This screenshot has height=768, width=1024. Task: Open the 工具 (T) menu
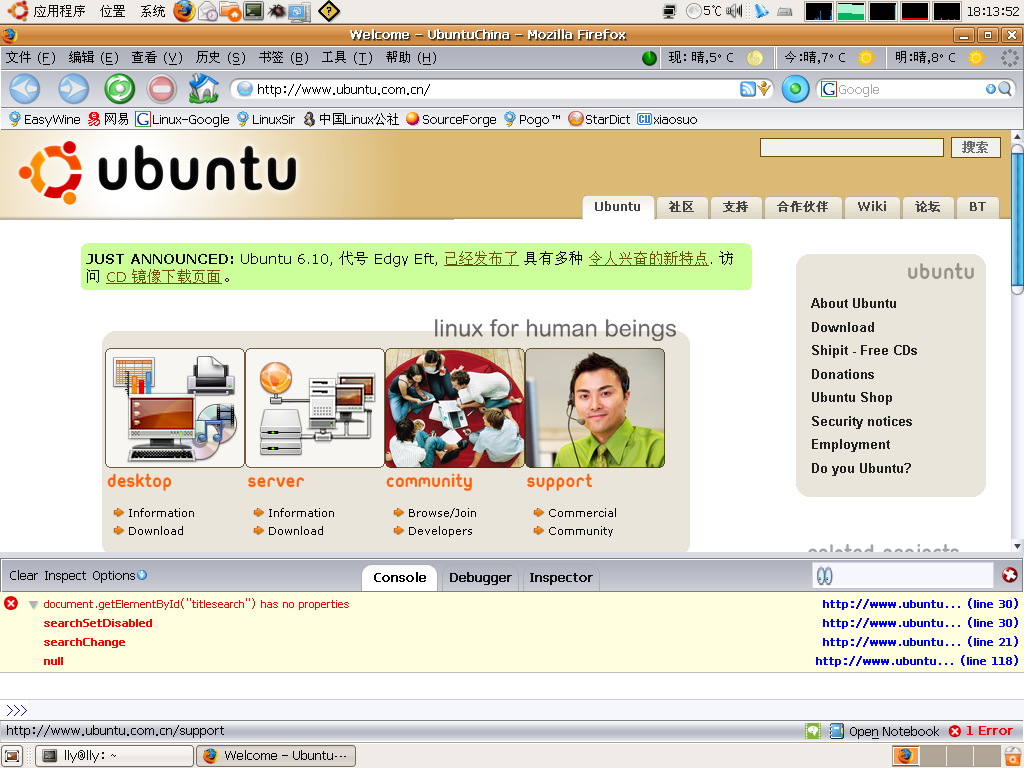[x=347, y=58]
